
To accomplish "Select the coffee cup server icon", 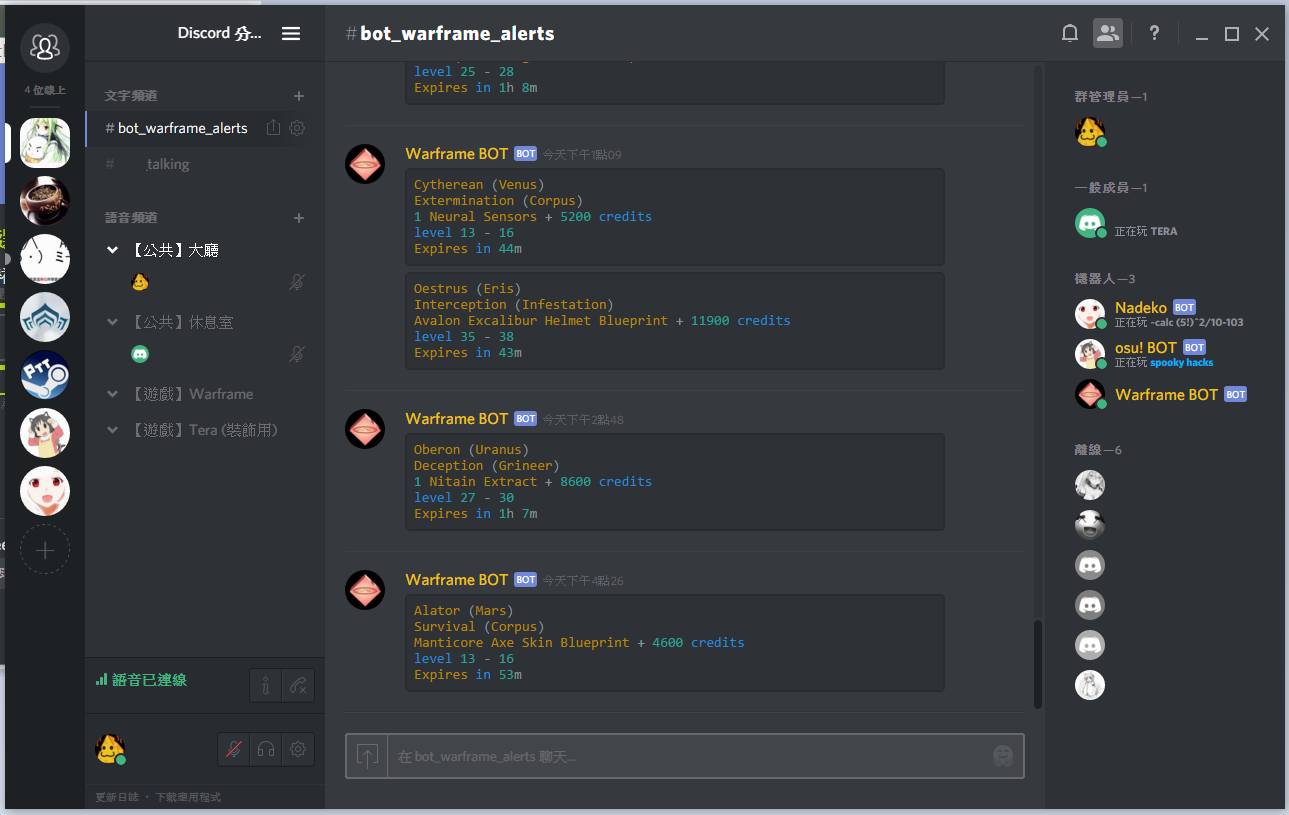I will click(x=45, y=200).
